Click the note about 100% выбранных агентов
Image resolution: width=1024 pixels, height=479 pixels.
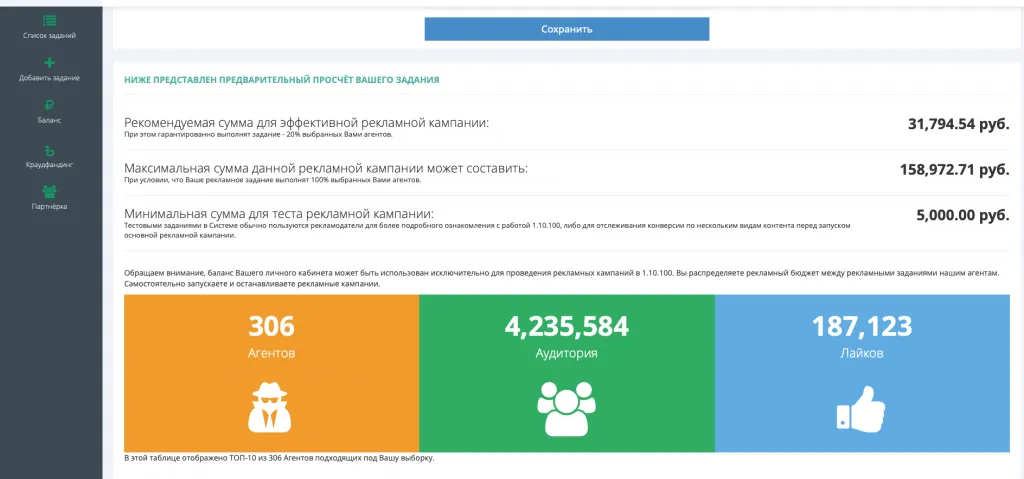click(272, 180)
